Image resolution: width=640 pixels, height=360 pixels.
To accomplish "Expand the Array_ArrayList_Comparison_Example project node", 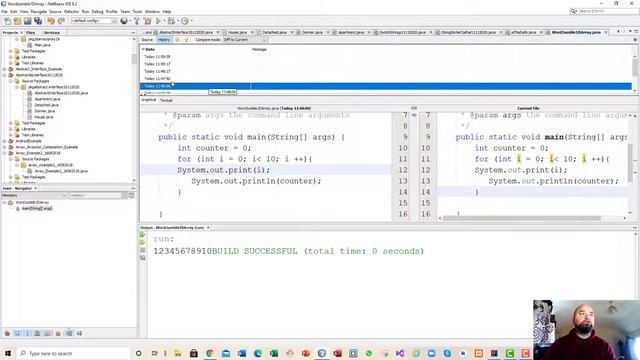I will pos(5,147).
